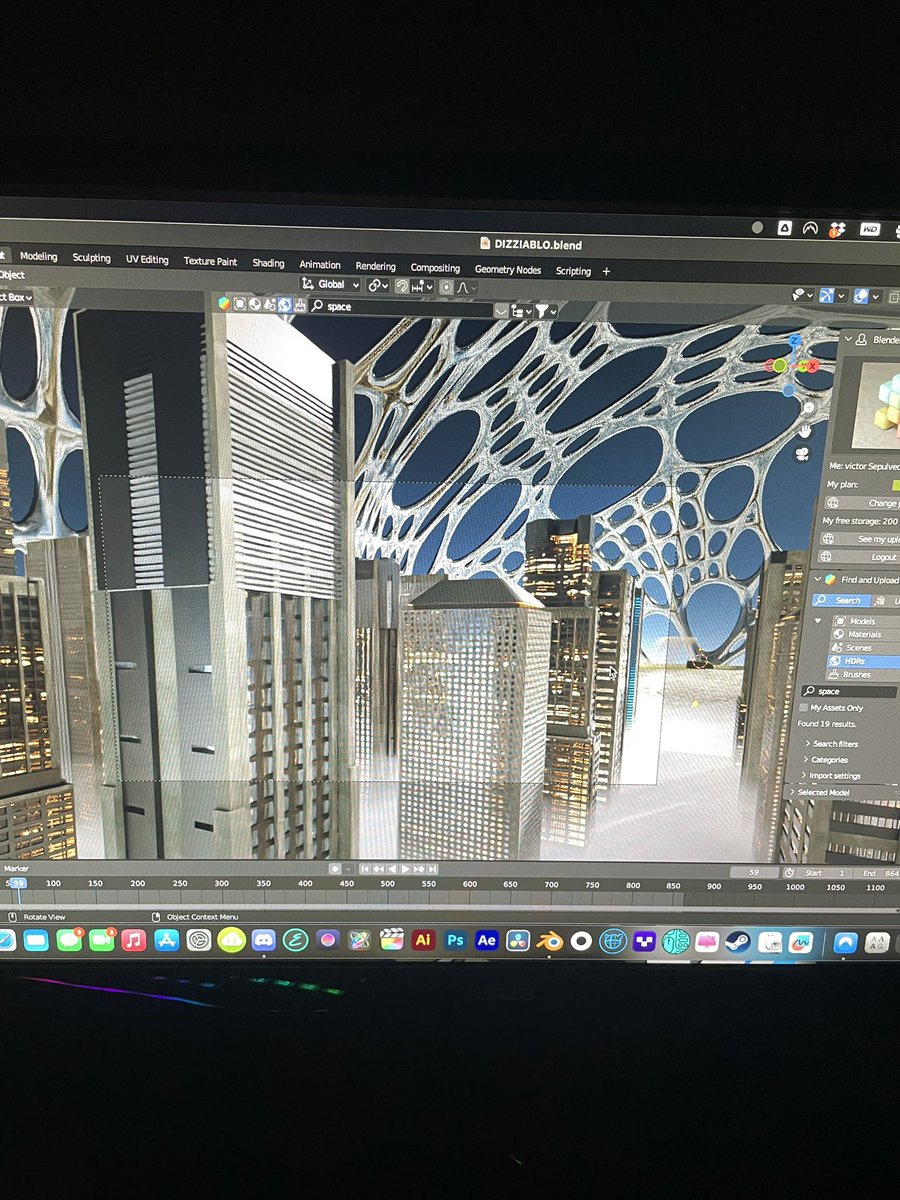900x1200 pixels.
Task: Jump to timeline end frame
Action: [x=432, y=869]
